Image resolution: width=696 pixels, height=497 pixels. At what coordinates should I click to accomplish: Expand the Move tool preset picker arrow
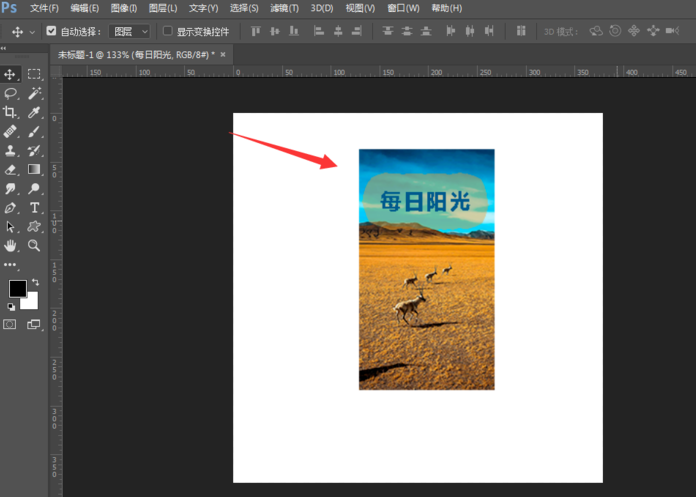click(x=32, y=31)
